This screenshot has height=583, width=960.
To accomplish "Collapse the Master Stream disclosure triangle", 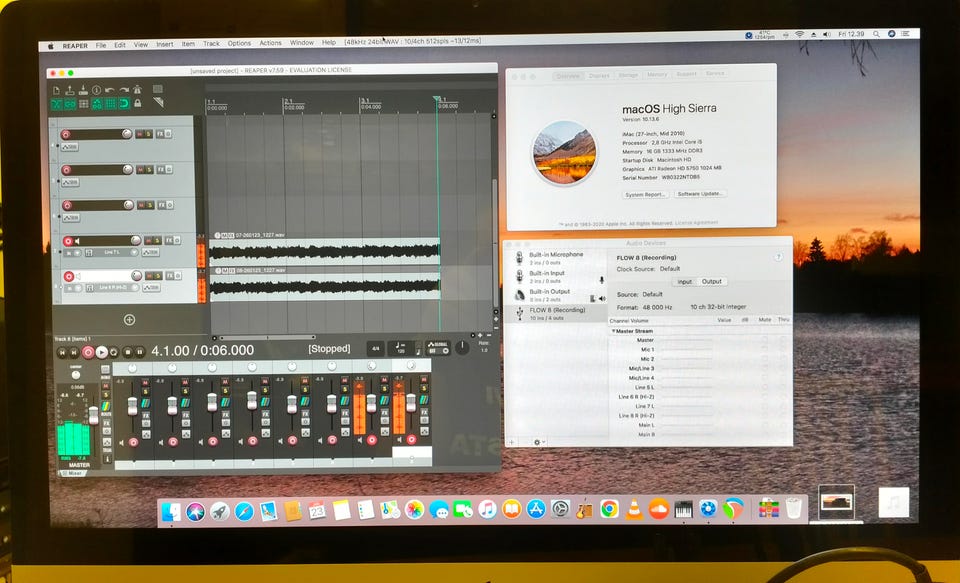I will [613, 331].
